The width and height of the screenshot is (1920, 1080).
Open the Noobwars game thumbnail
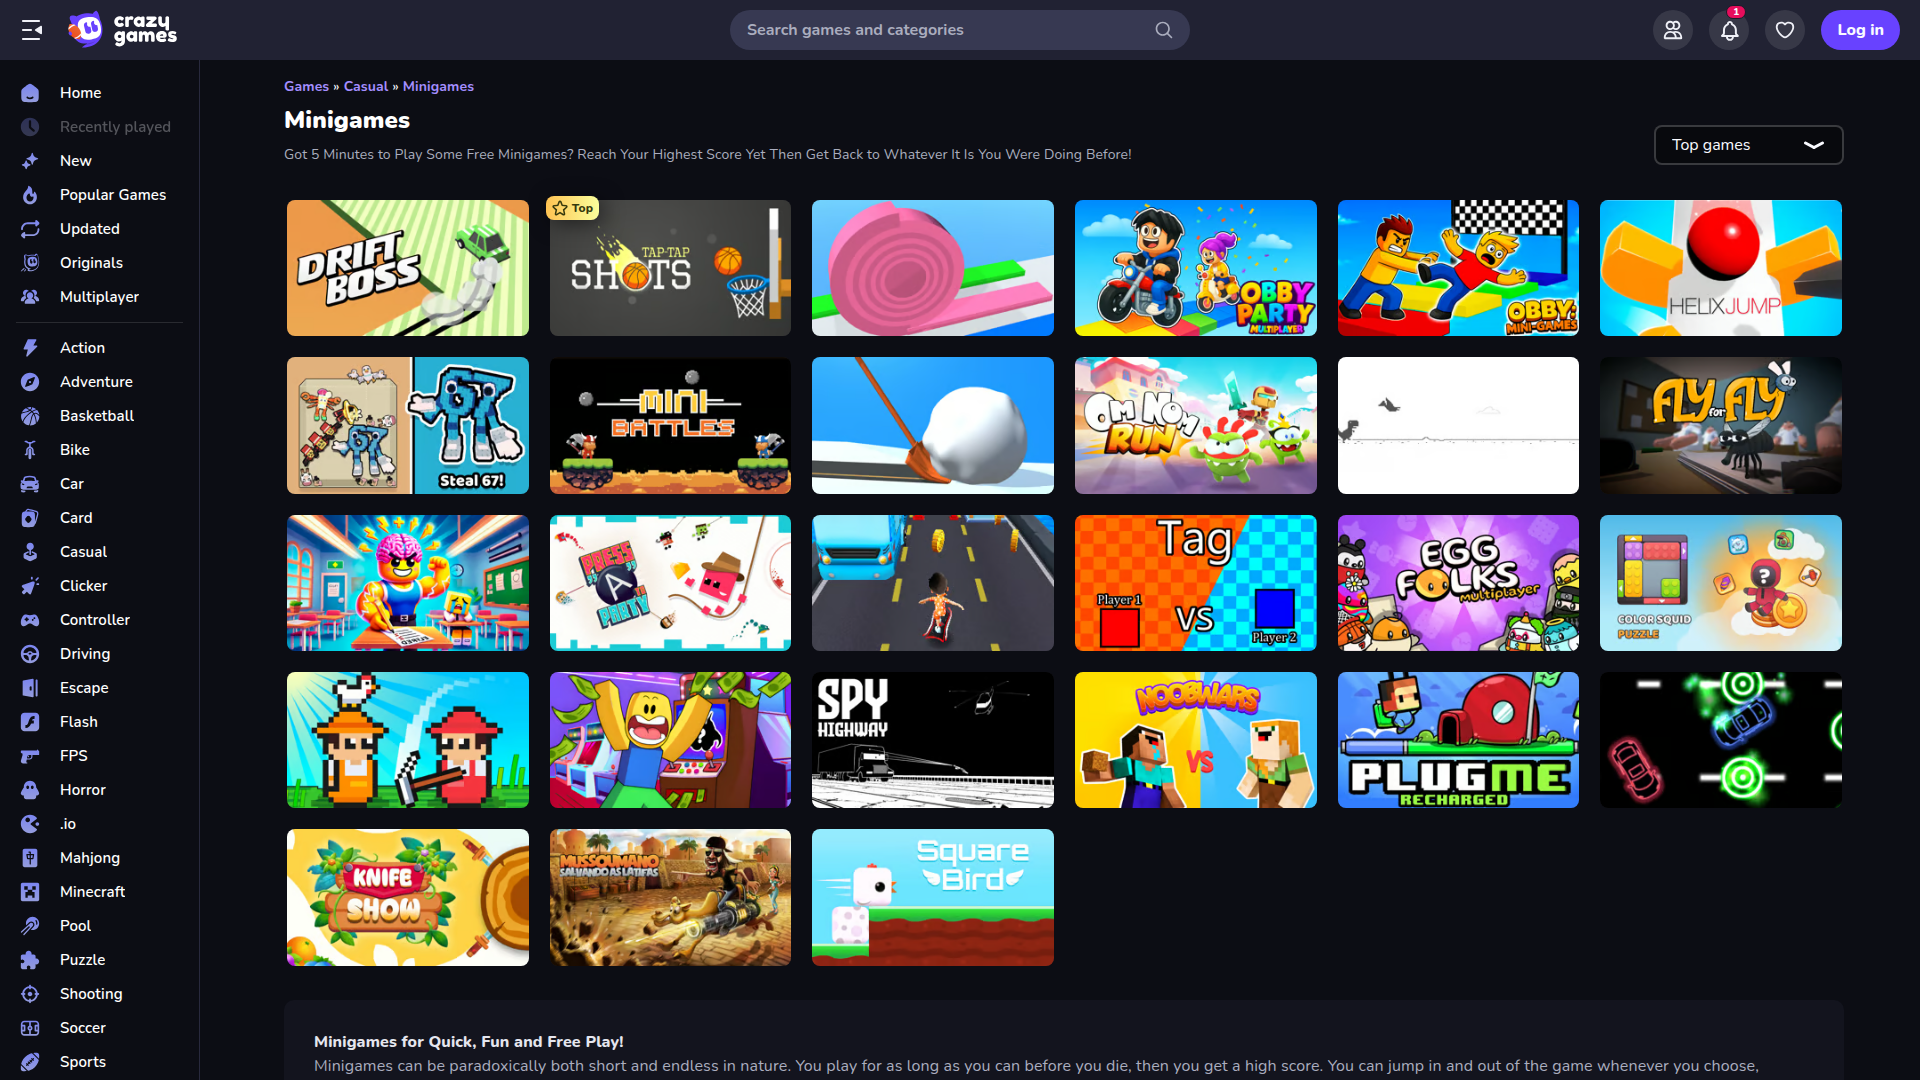[1196, 740]
